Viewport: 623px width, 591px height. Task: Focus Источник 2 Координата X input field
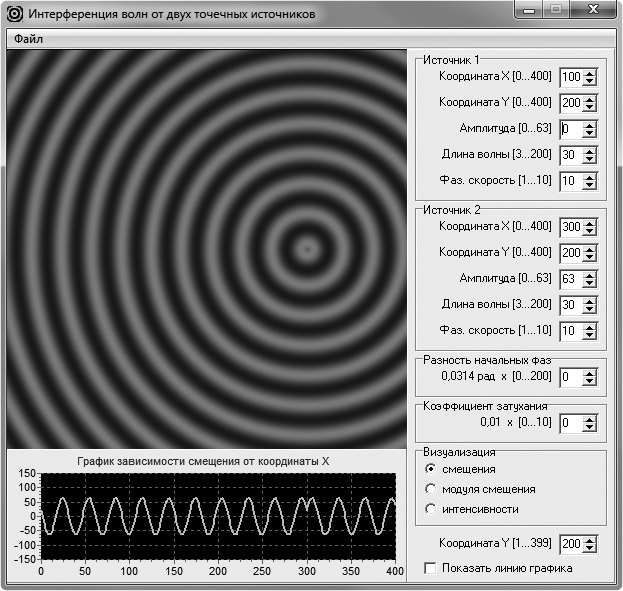tap(571, 227)
